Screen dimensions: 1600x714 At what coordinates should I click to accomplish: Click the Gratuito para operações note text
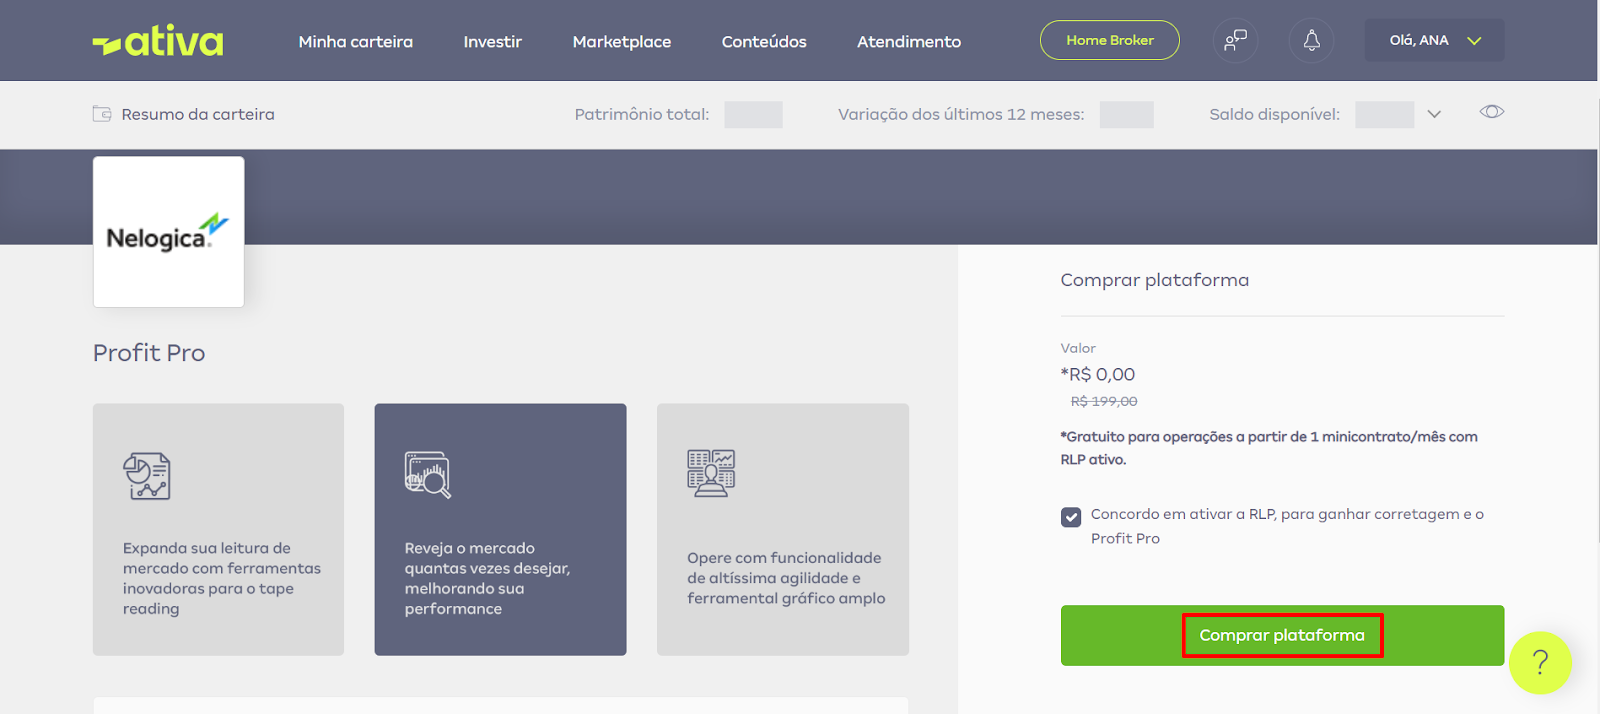tap(1269, 448)
